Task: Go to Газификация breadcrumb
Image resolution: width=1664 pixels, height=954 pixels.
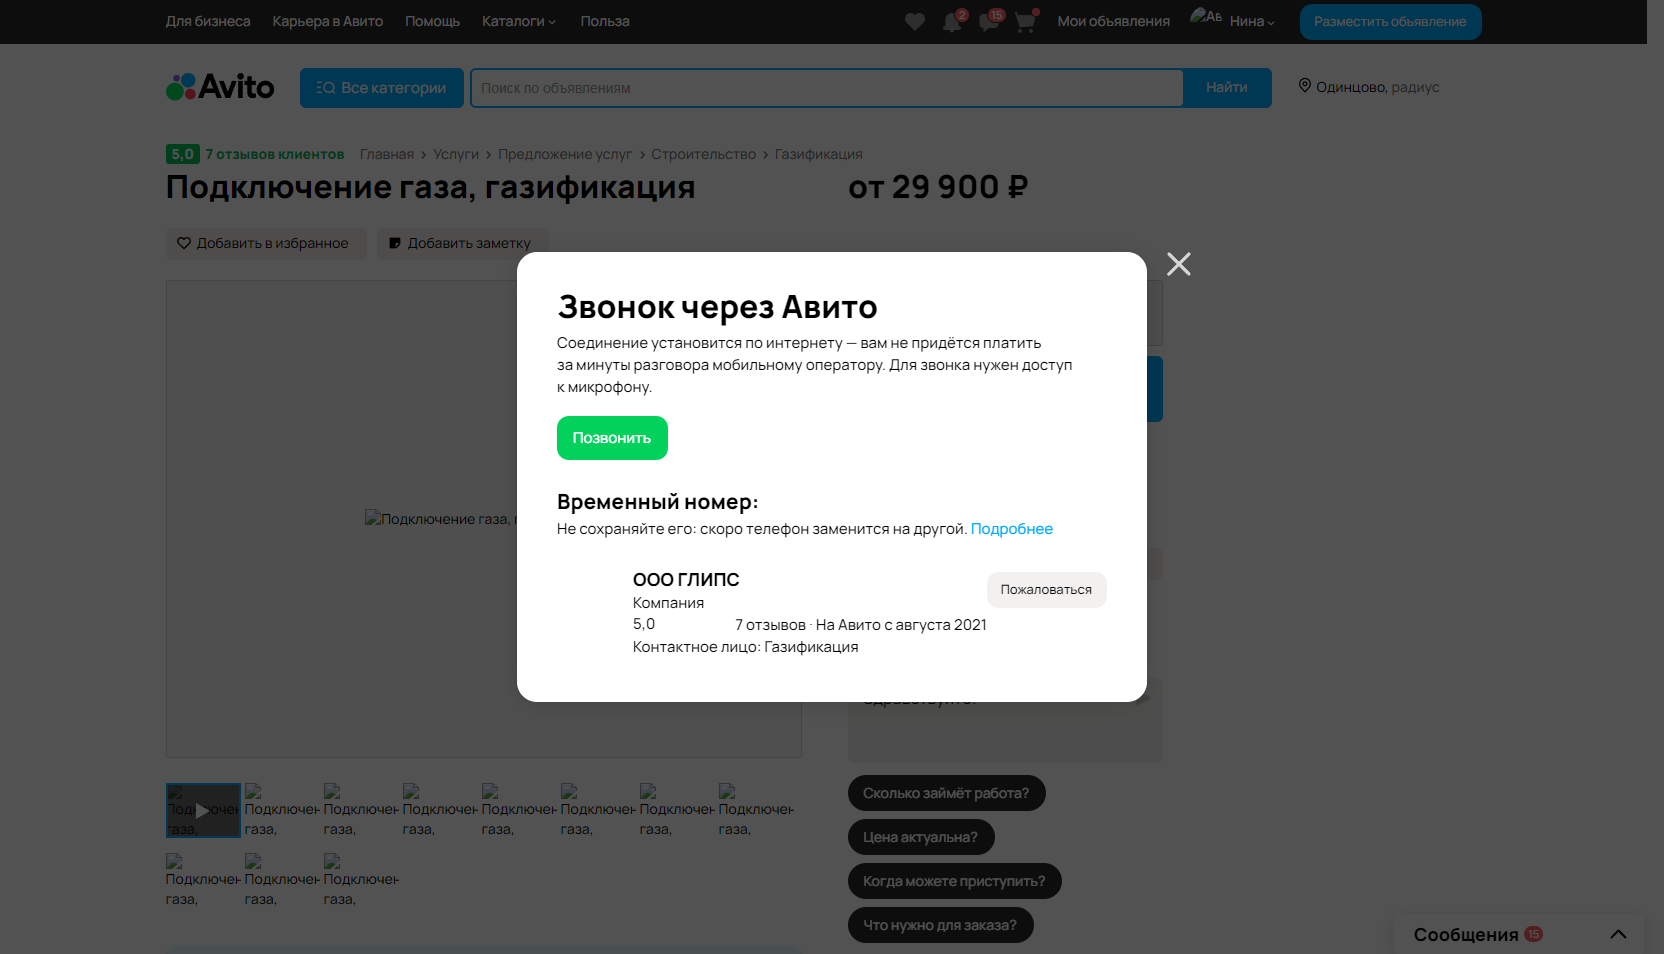Action: click(819, 154)
